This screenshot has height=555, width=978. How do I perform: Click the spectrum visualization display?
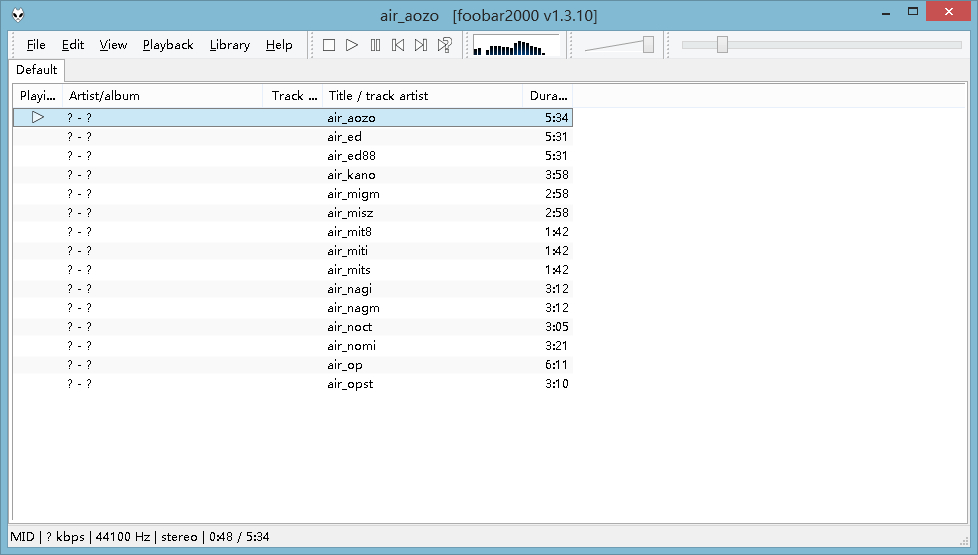(x=516, y=46)
